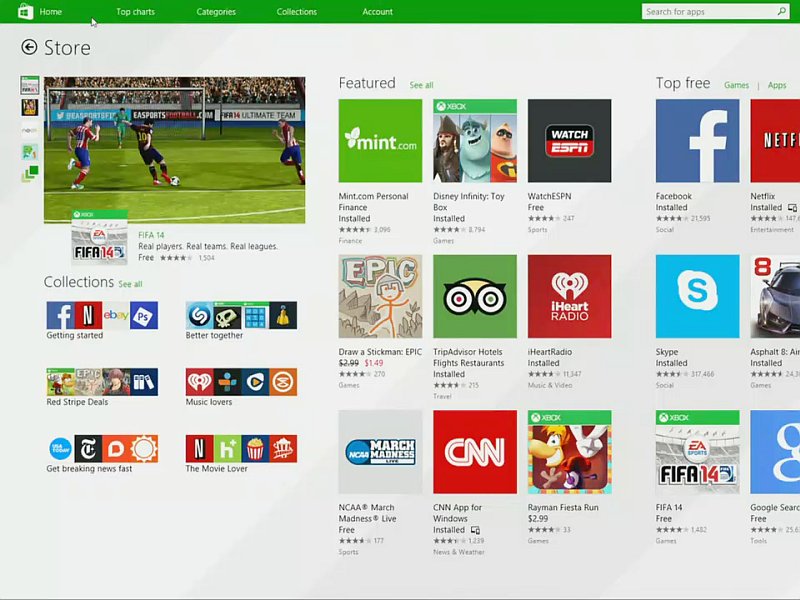This screenshot has height=600, width=800.
Task: Select fifth spotlight thumbnail with green squares
Action: pyautogui.click(x=30, y=173)
